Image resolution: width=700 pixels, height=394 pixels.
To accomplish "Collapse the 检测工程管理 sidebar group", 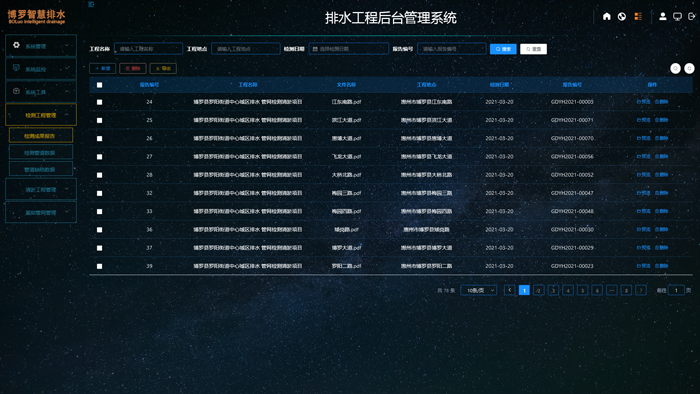I will point(41,115).
